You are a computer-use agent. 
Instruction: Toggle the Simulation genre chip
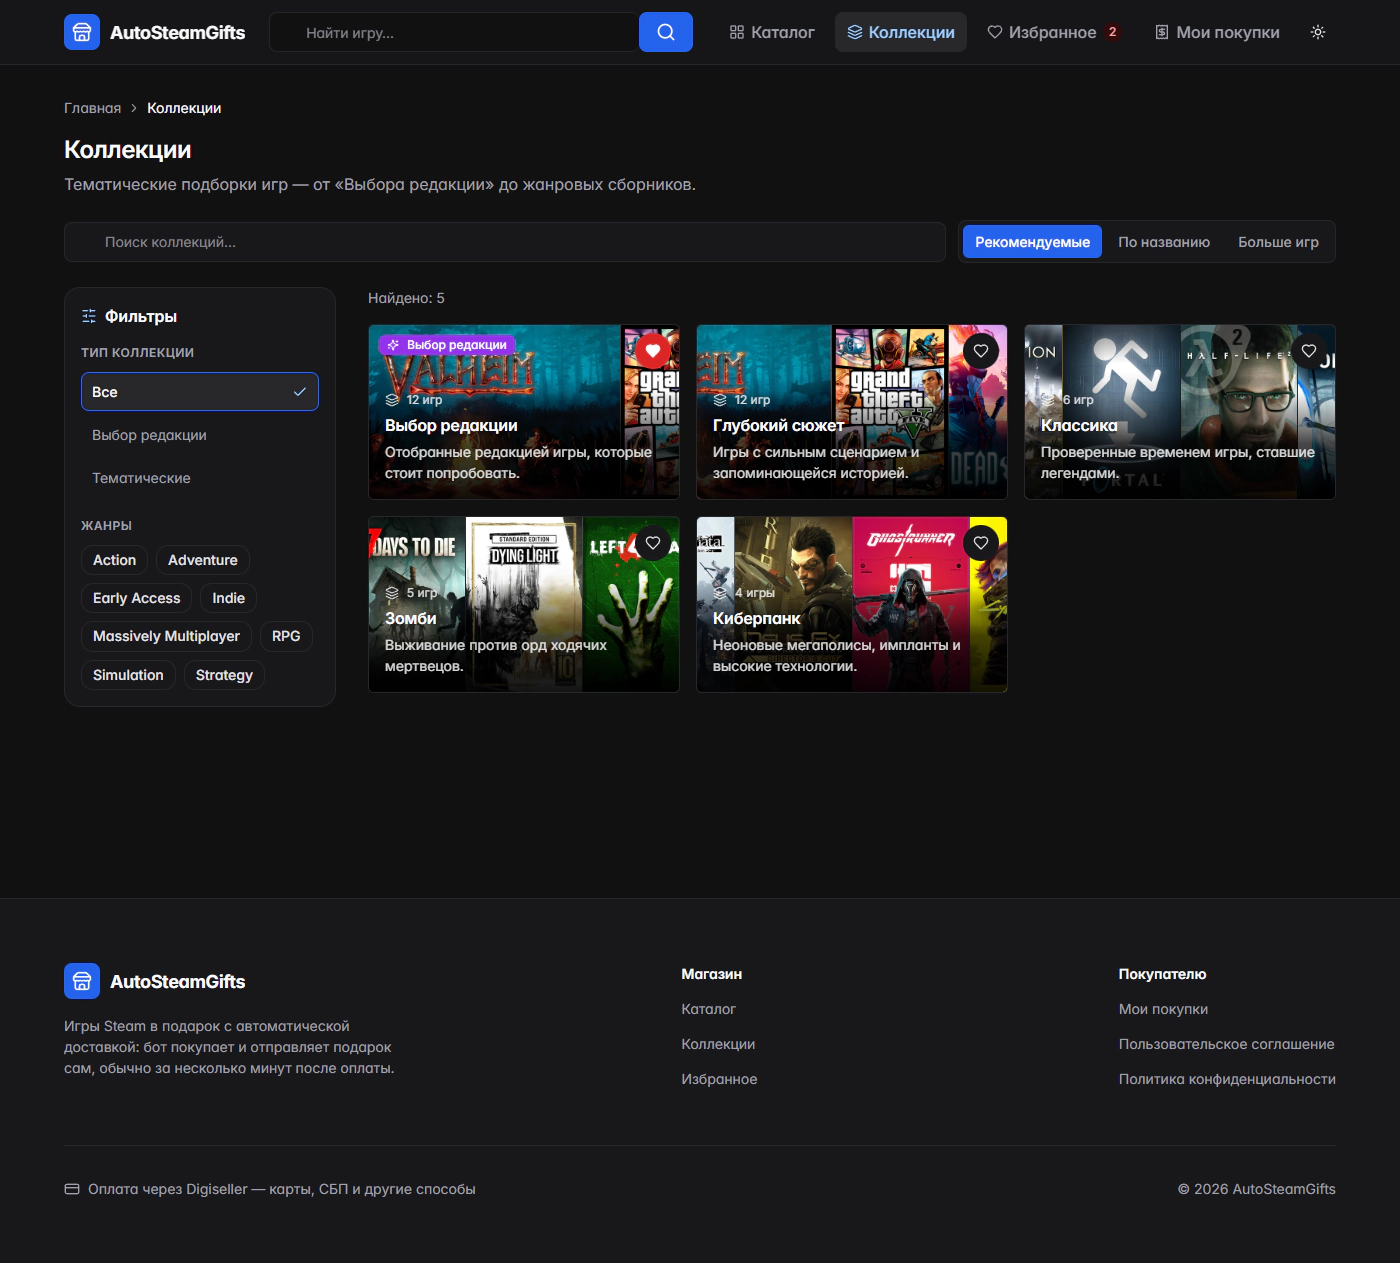click(128, 675)
